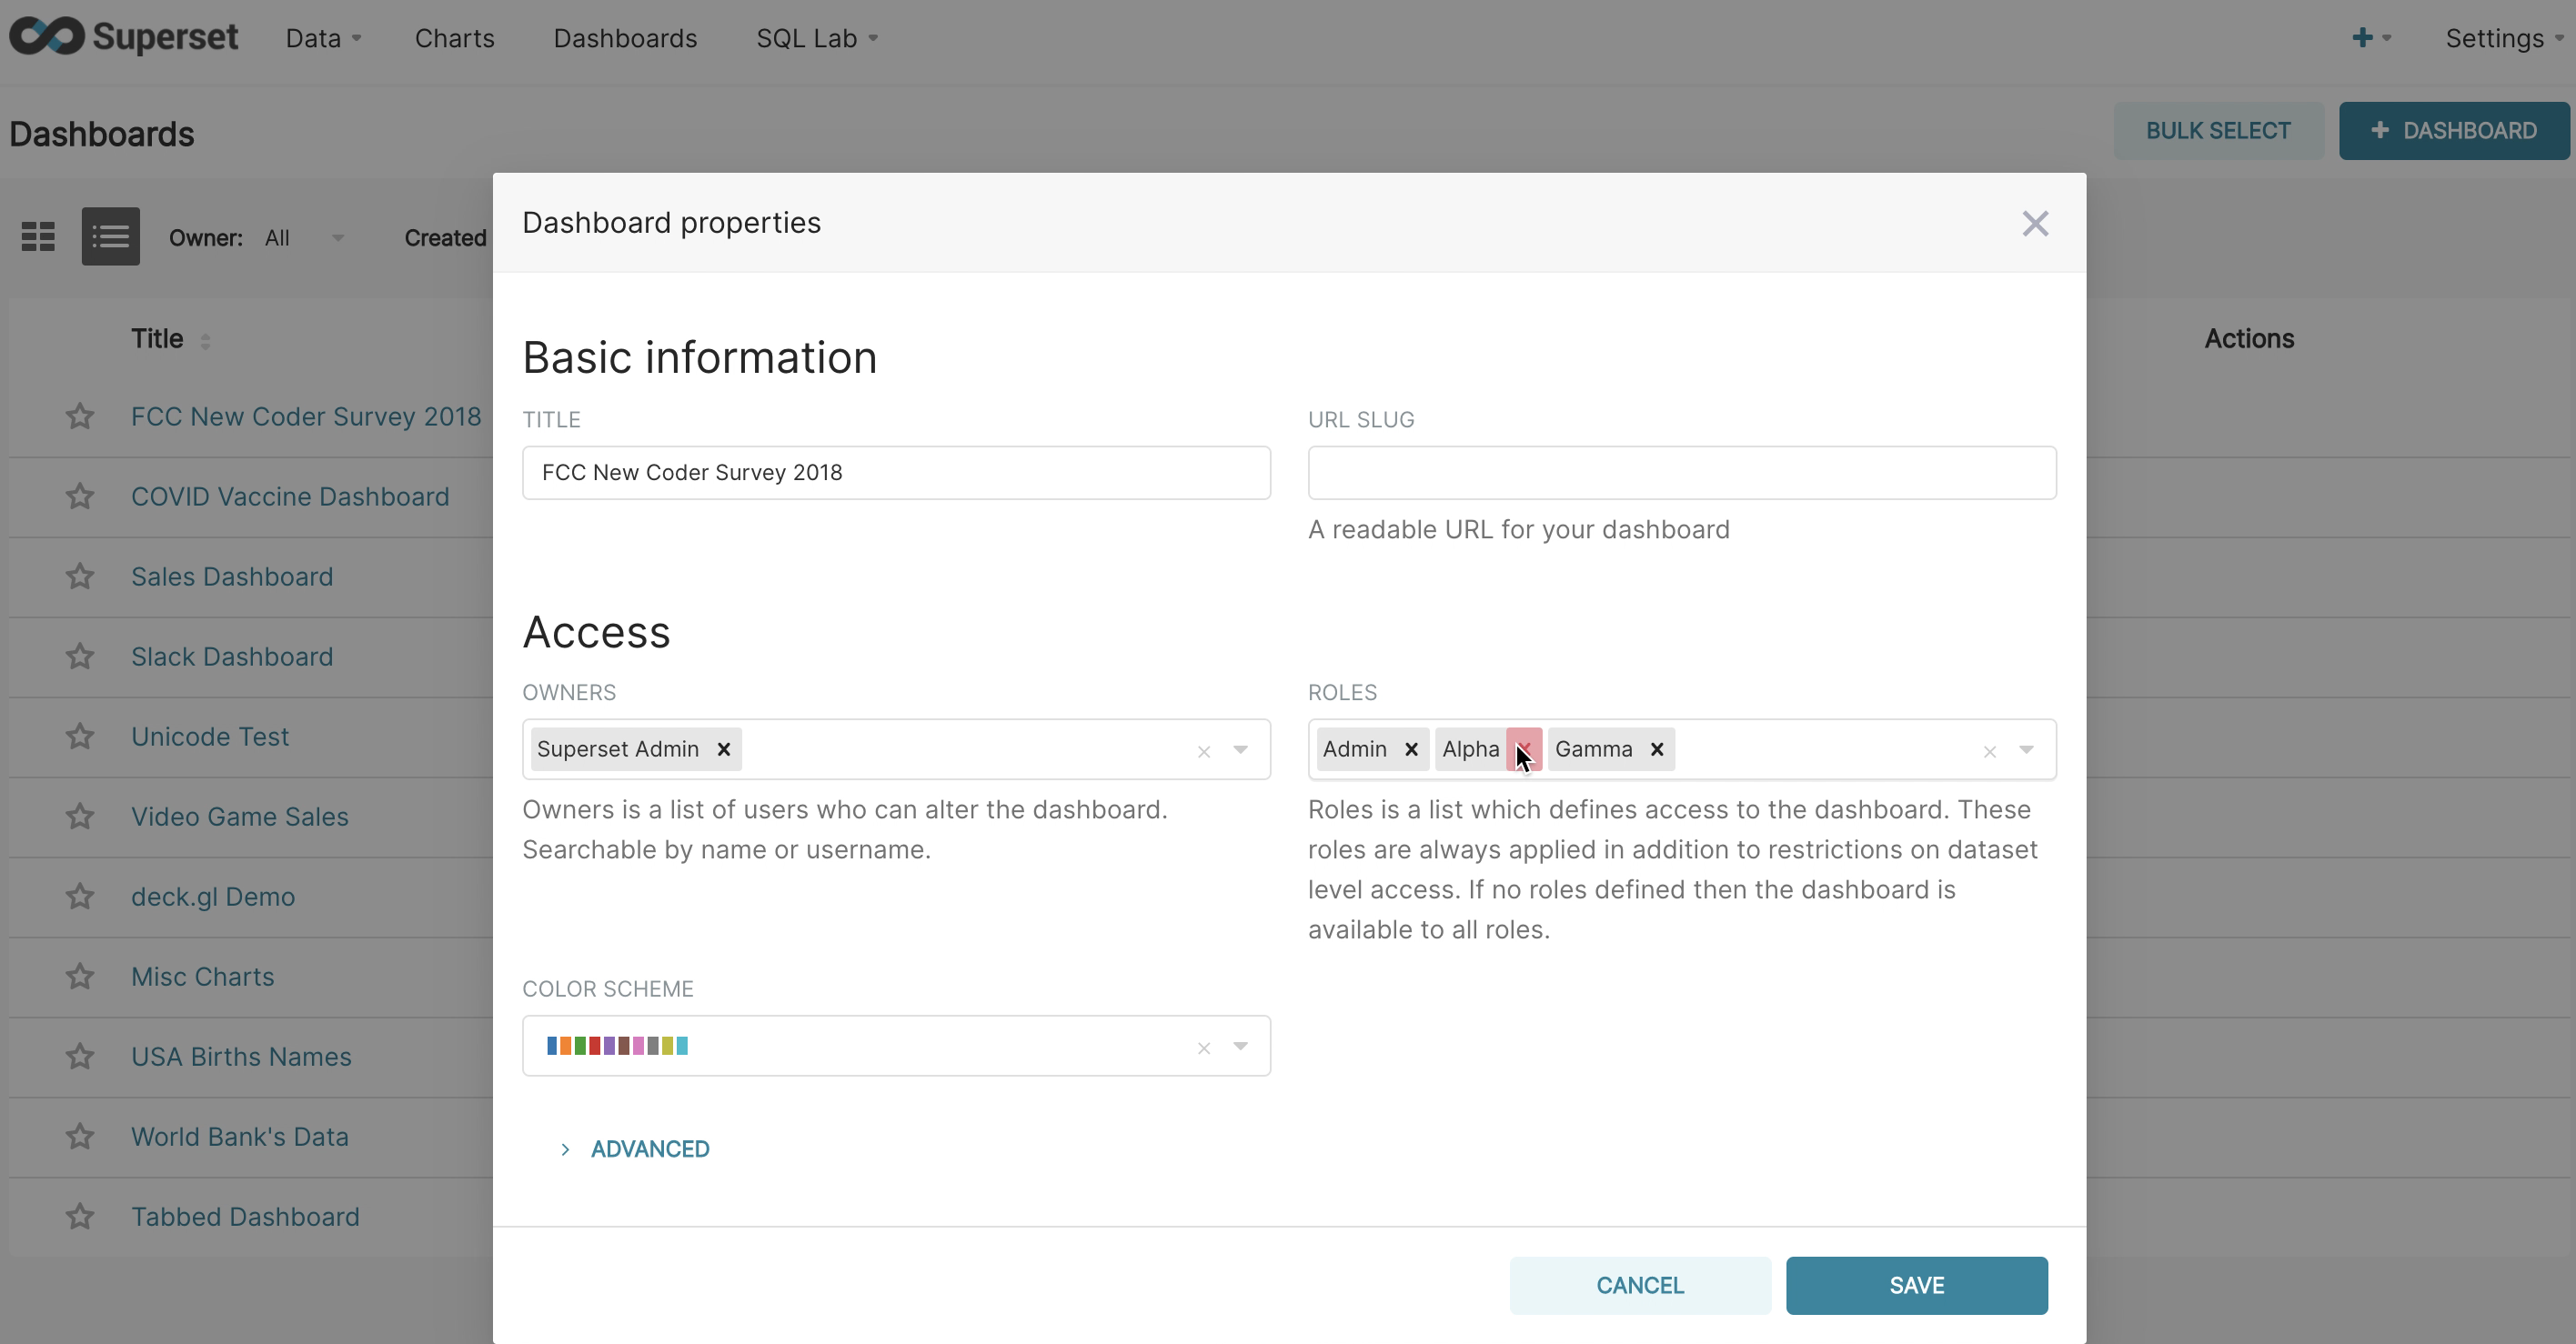Remove Superset Admin from owners
2576x1344 pixels.
click(724, 749)
